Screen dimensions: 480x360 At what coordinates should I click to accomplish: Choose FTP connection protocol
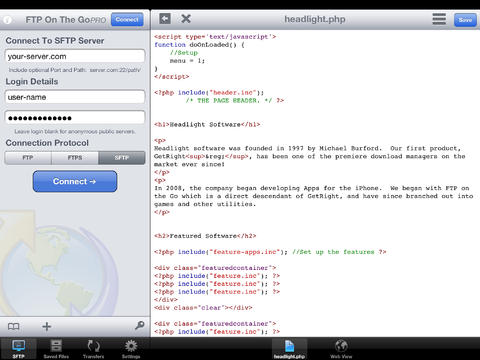28,158
